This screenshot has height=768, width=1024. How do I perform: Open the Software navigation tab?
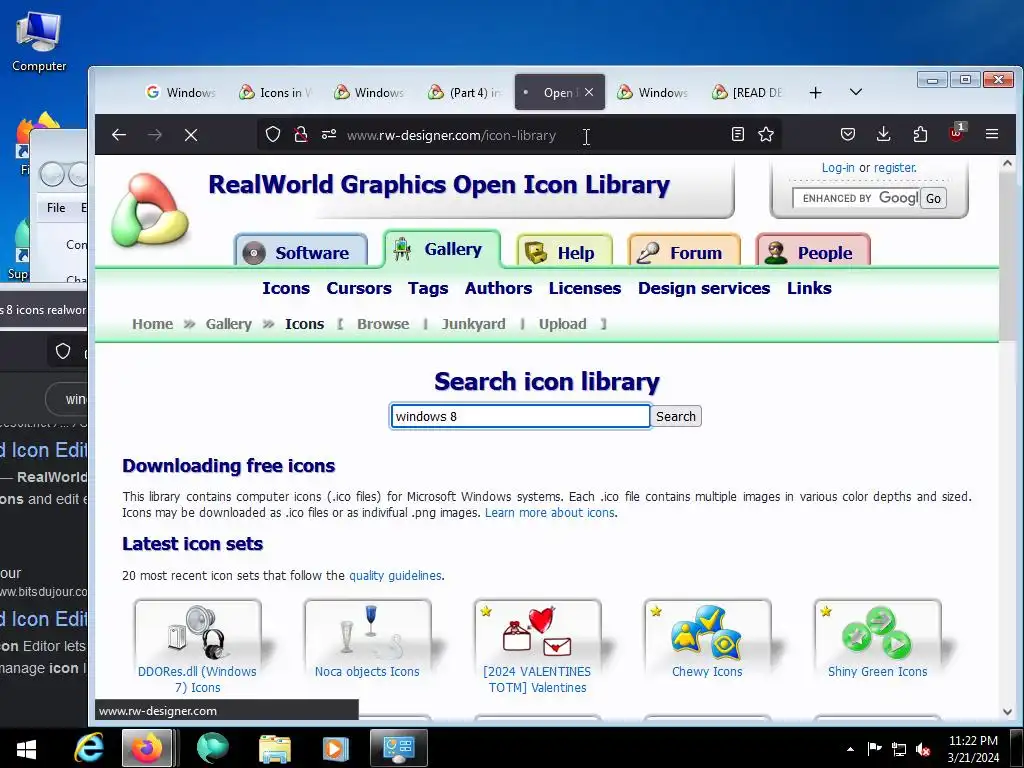(x=301, y=252)
